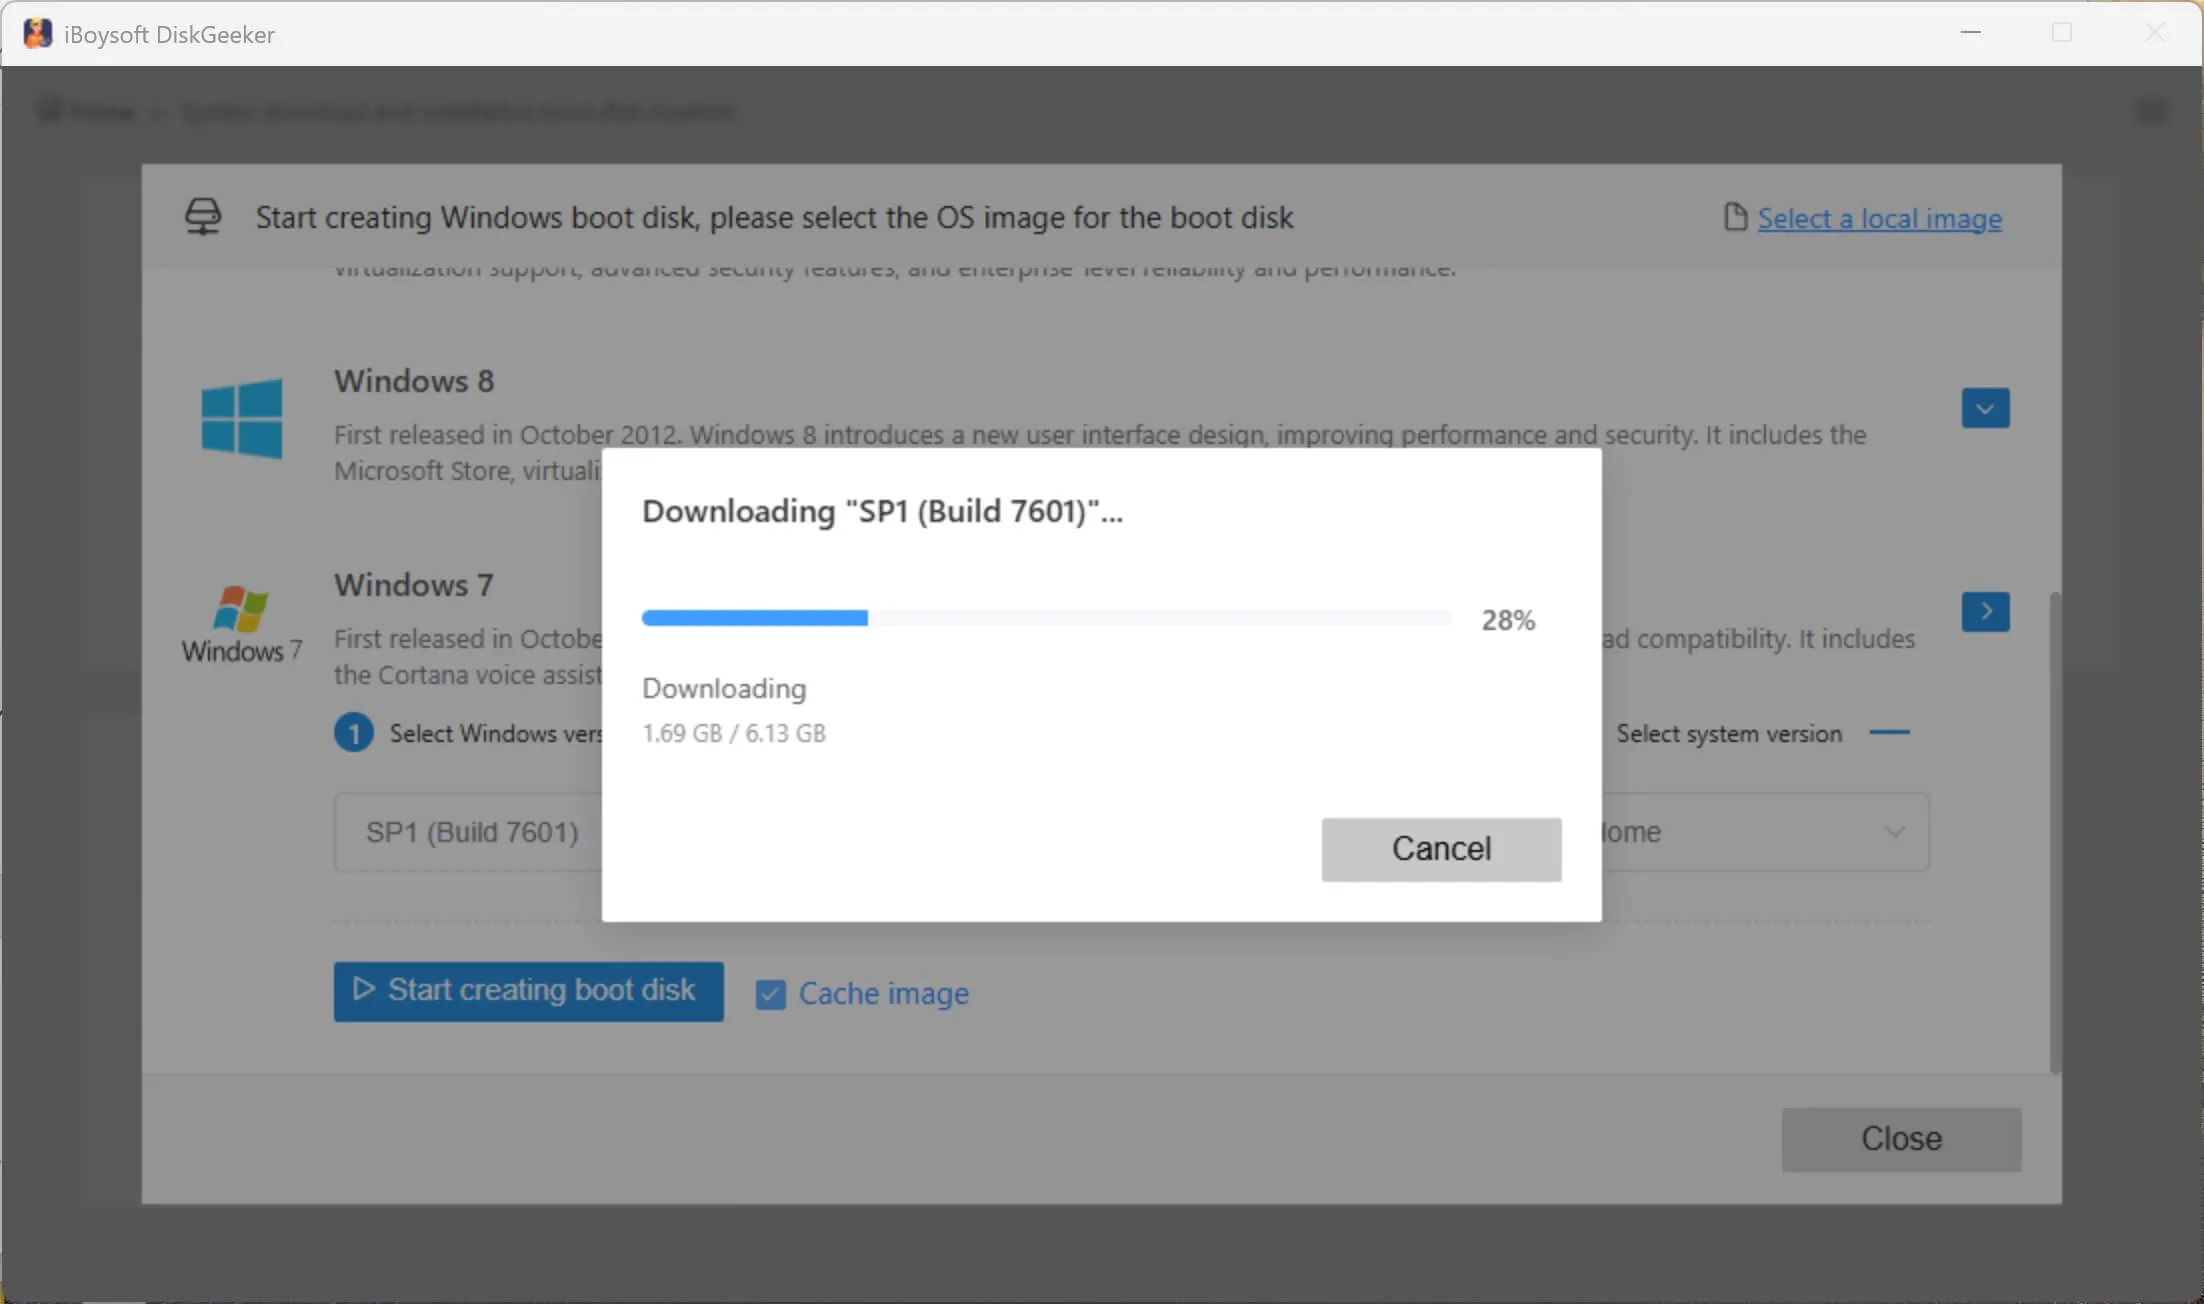
Task: Open Select a local image
Action: click(1879, 218)
